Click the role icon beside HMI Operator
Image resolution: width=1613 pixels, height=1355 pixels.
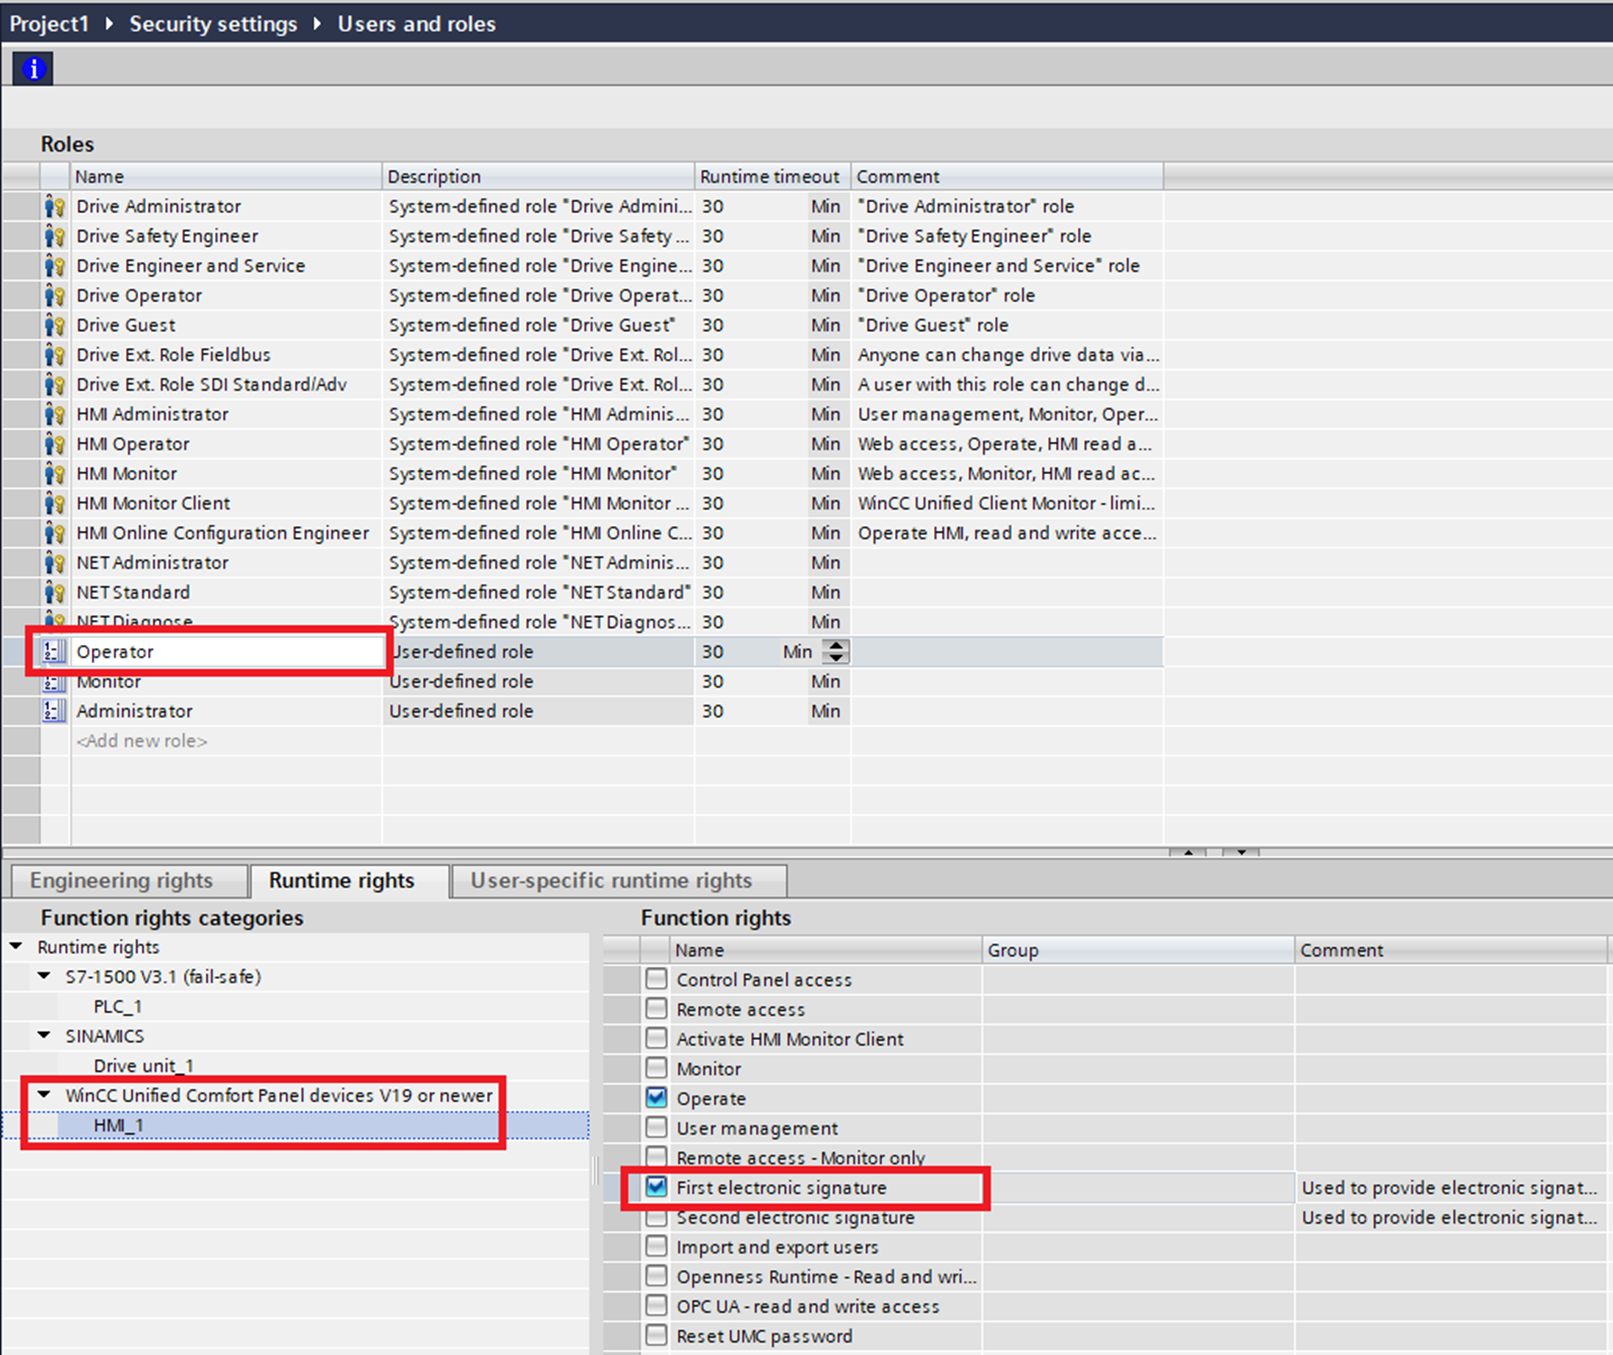point(54,444)
